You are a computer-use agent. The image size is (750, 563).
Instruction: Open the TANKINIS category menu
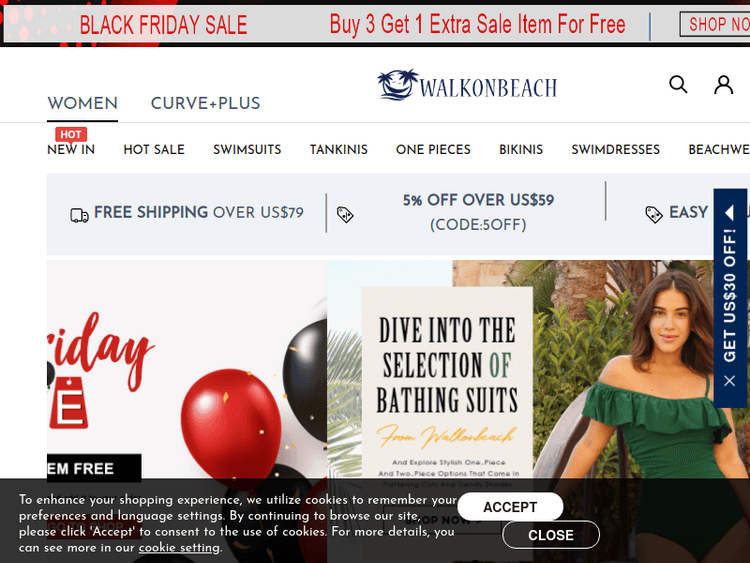[339, 150]
